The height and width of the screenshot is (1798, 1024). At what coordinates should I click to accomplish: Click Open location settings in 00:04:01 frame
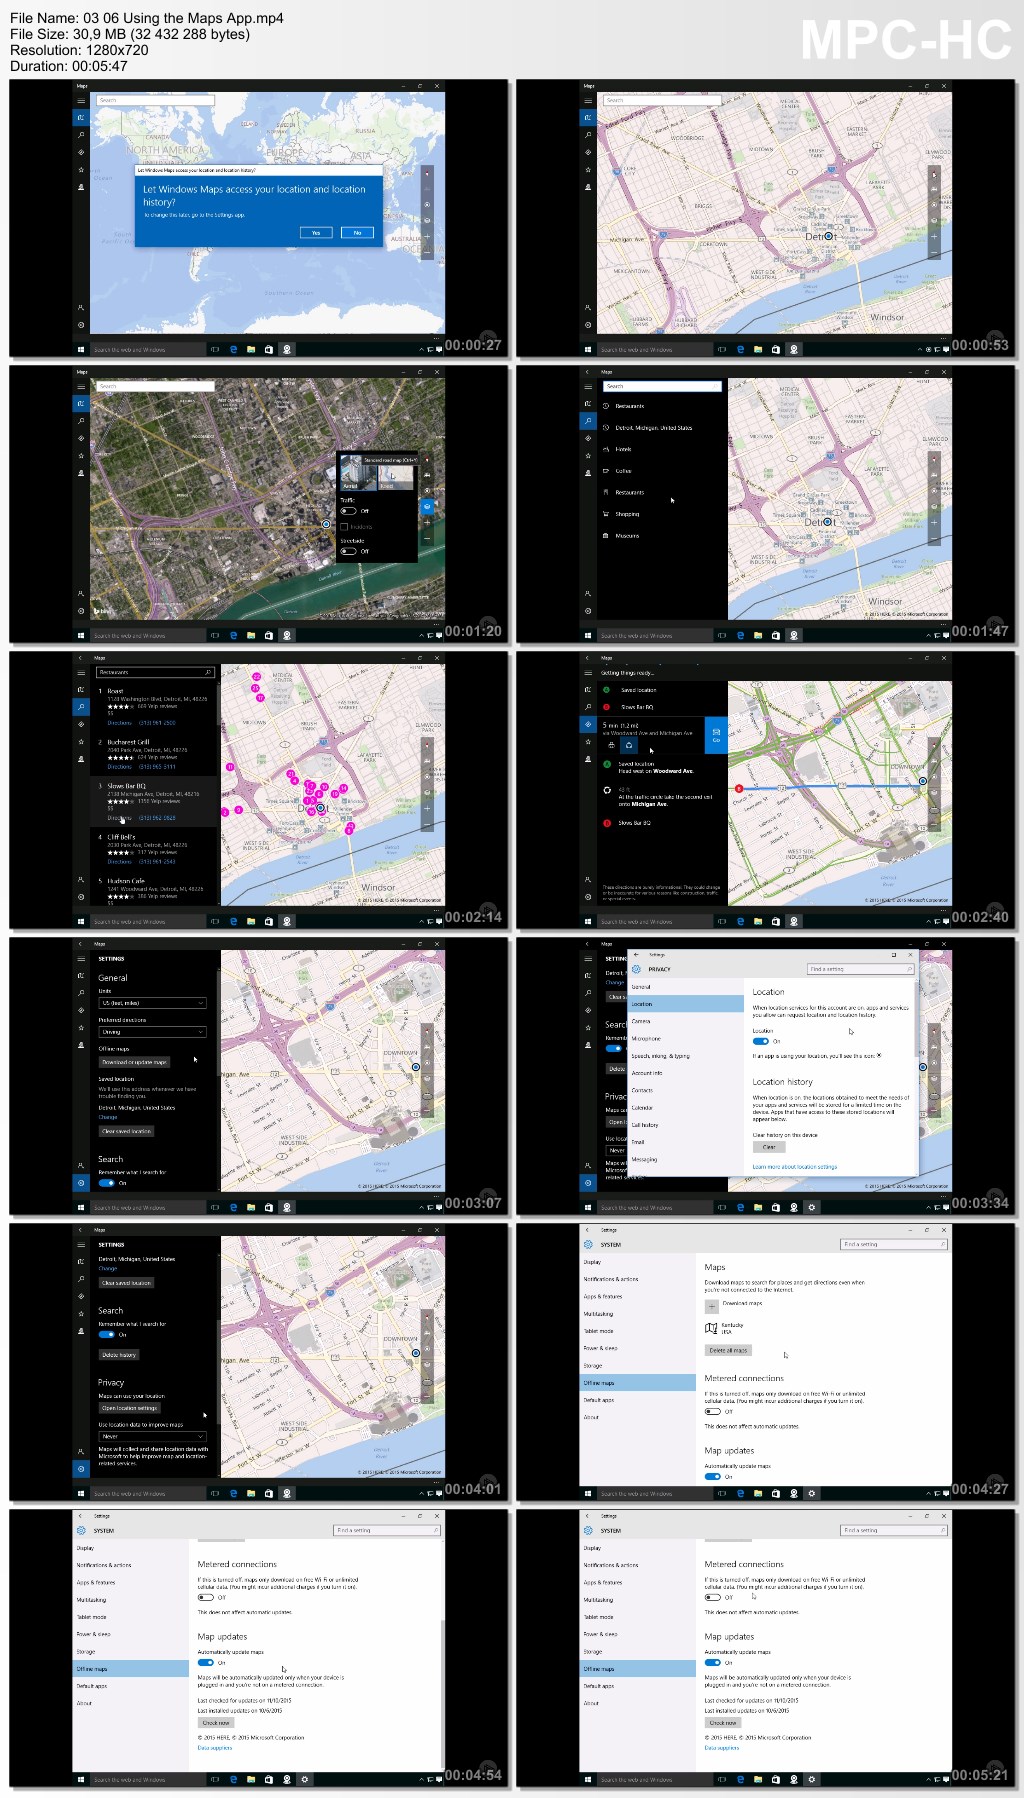129,1408
